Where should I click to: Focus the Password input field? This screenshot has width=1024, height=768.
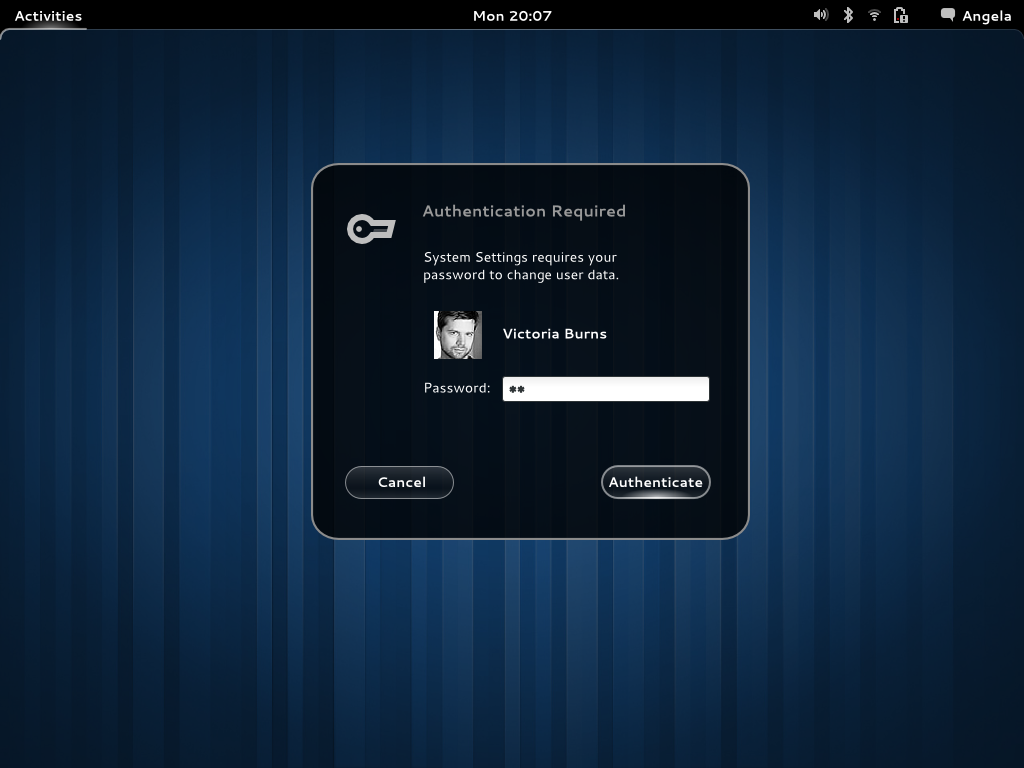click(605, 389)
